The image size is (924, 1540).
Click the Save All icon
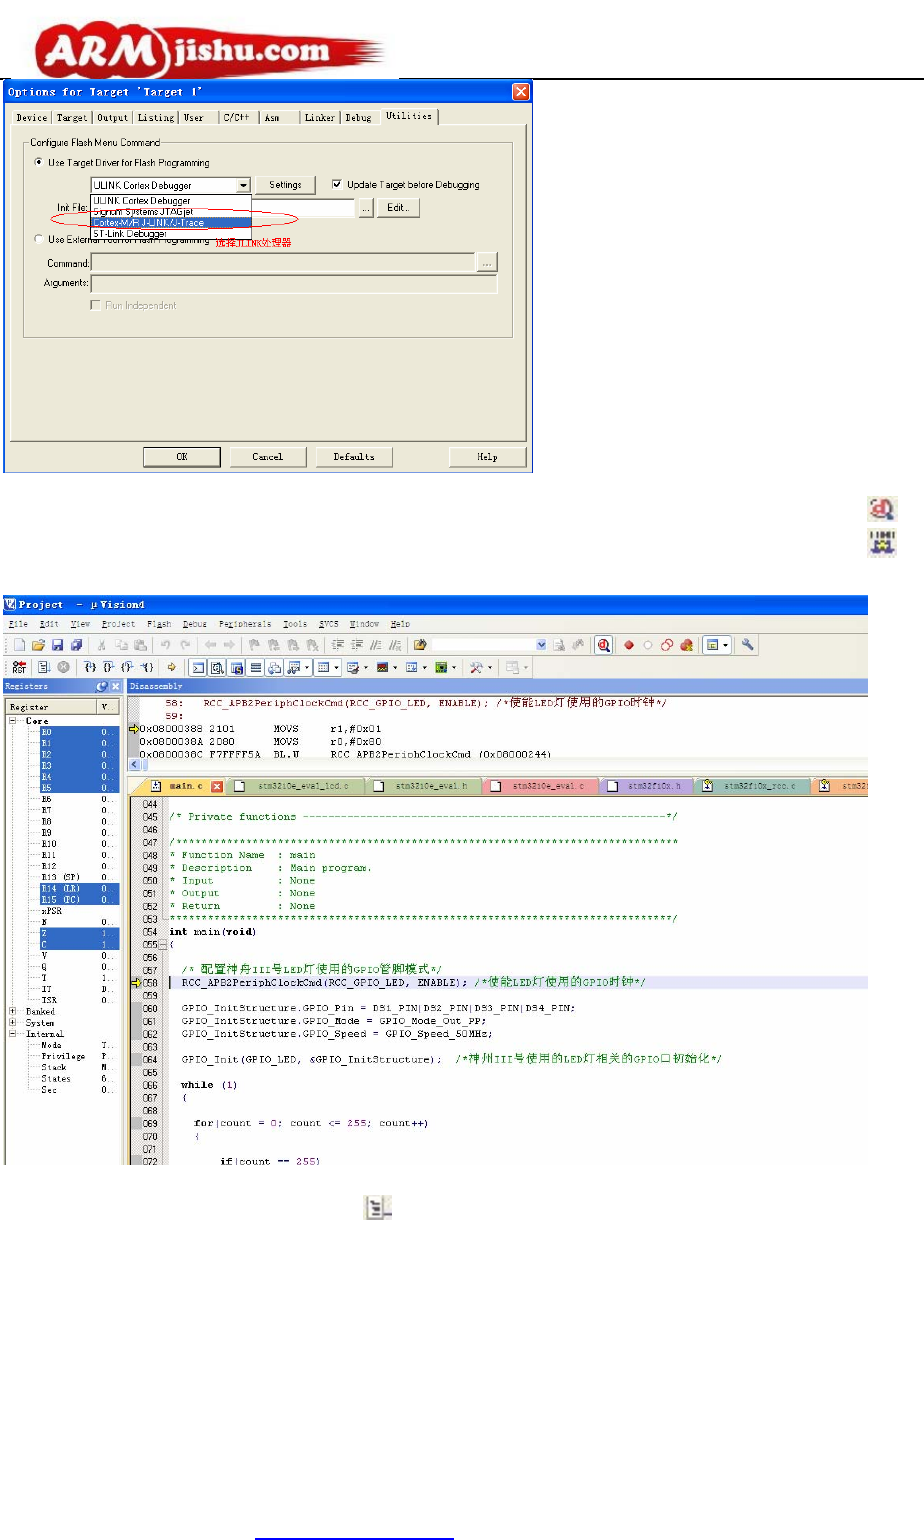[x=77, y=645]
